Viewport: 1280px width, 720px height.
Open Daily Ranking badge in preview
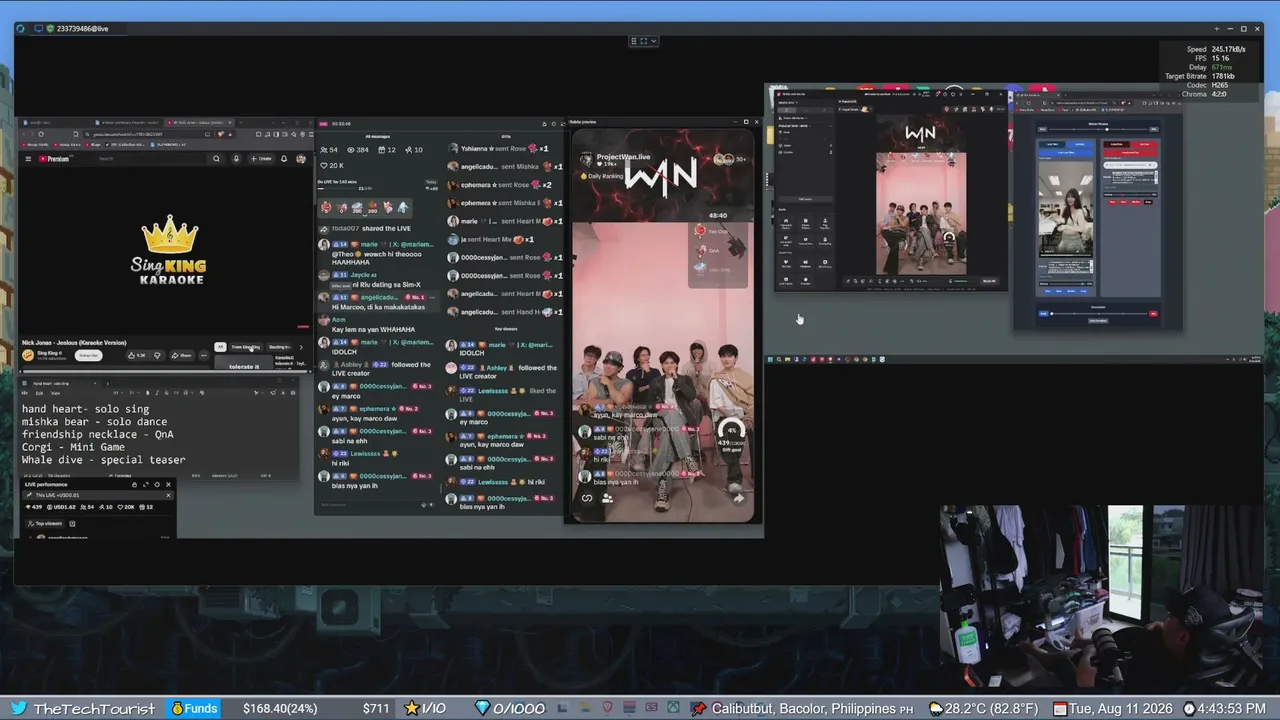(x=601, y=176)
